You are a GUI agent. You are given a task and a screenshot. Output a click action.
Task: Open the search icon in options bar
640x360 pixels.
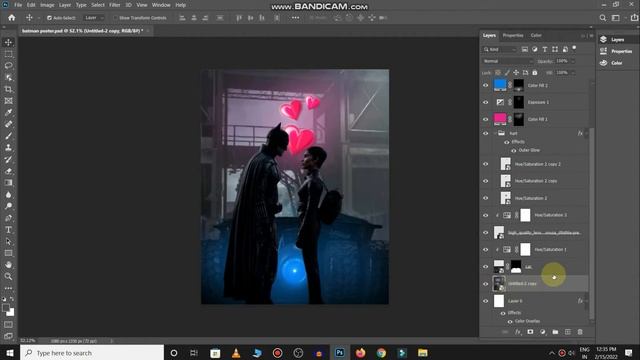tap(602, 18)
